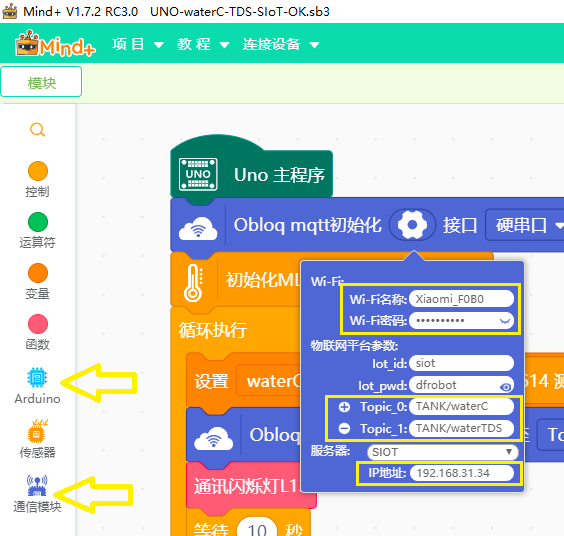This screenshot has width=564, height=536.
Task: Click the Topic_1 field TANK/waterTDS
Action: [x=461, y=428]
